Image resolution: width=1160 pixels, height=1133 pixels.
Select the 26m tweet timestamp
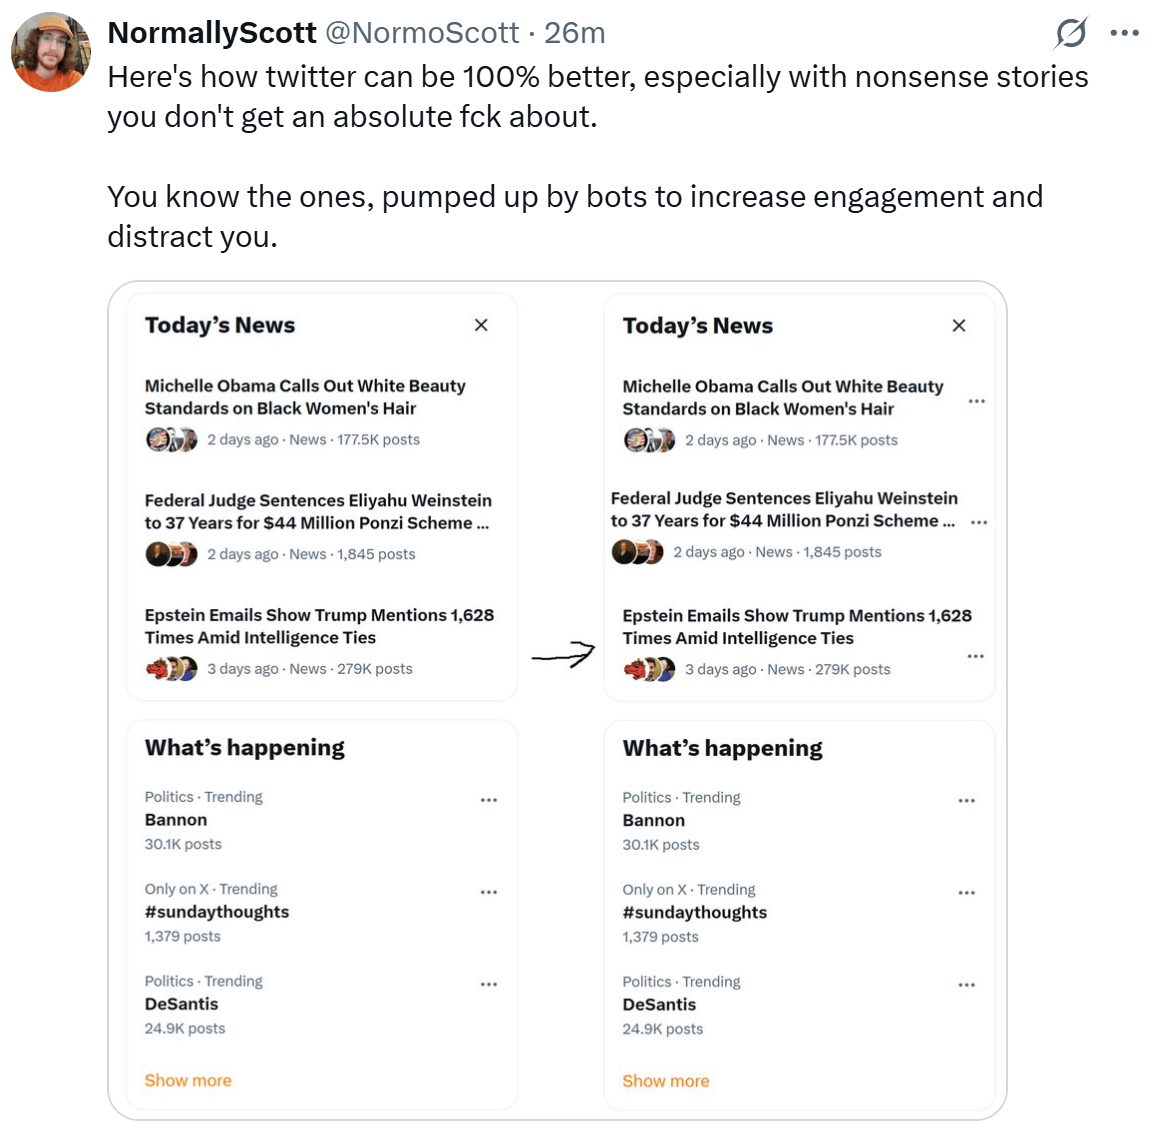pos(575,33)
